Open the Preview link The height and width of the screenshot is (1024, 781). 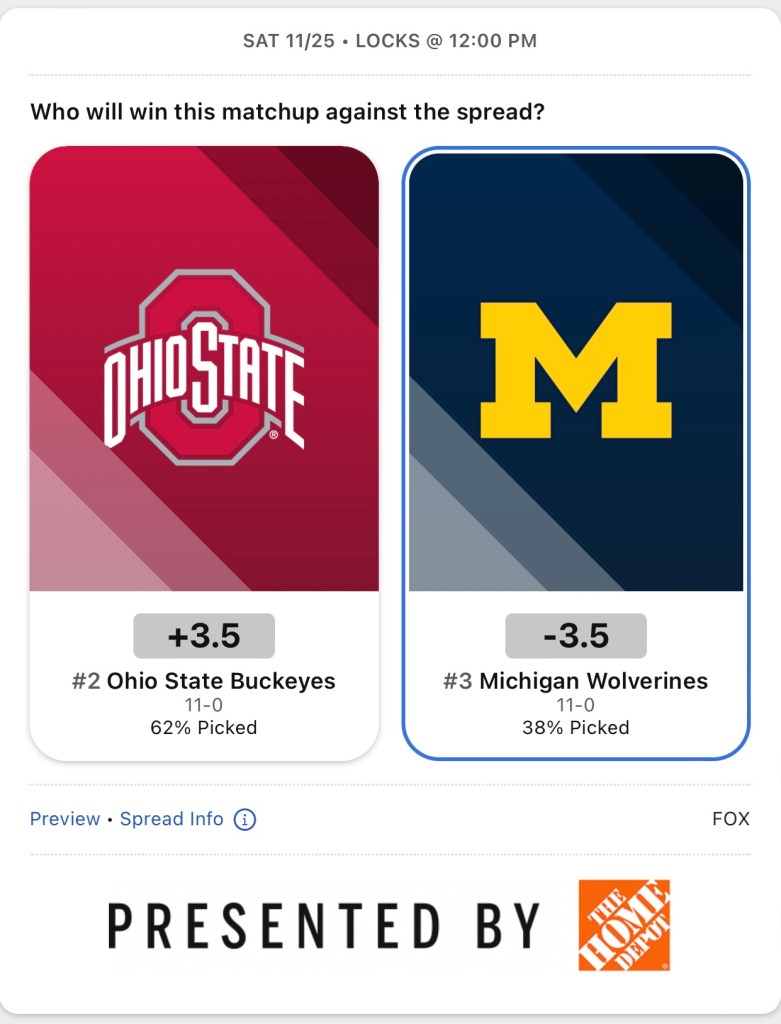tap(65, 819)
